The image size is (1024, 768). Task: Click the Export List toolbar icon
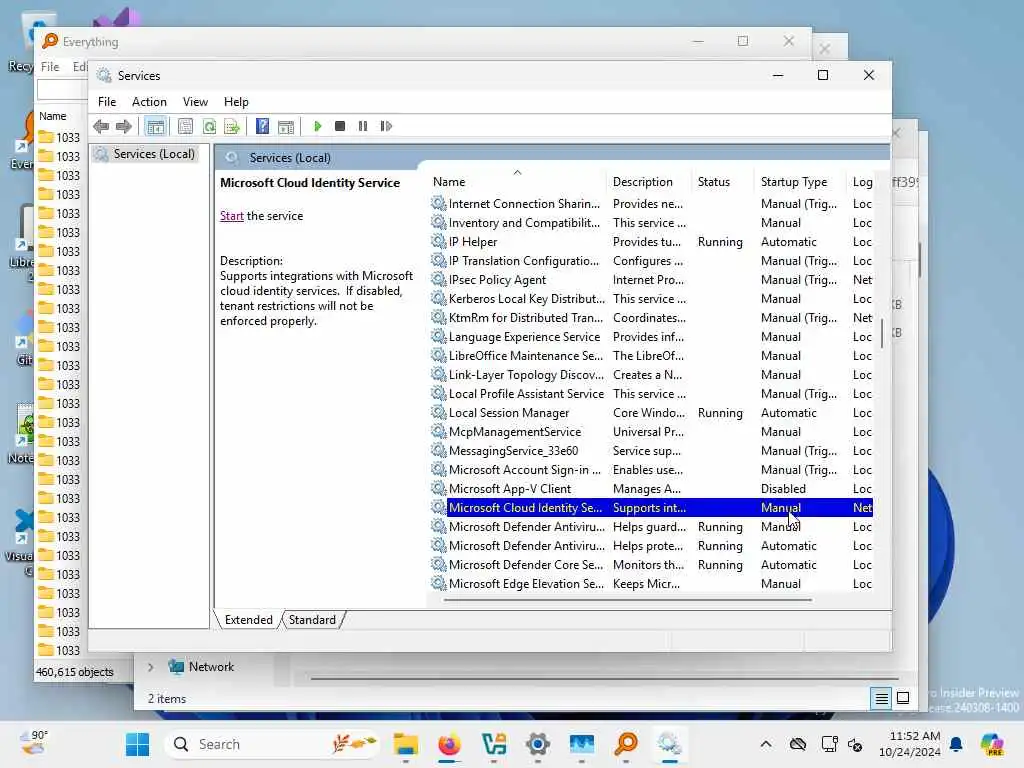(232, 126)
